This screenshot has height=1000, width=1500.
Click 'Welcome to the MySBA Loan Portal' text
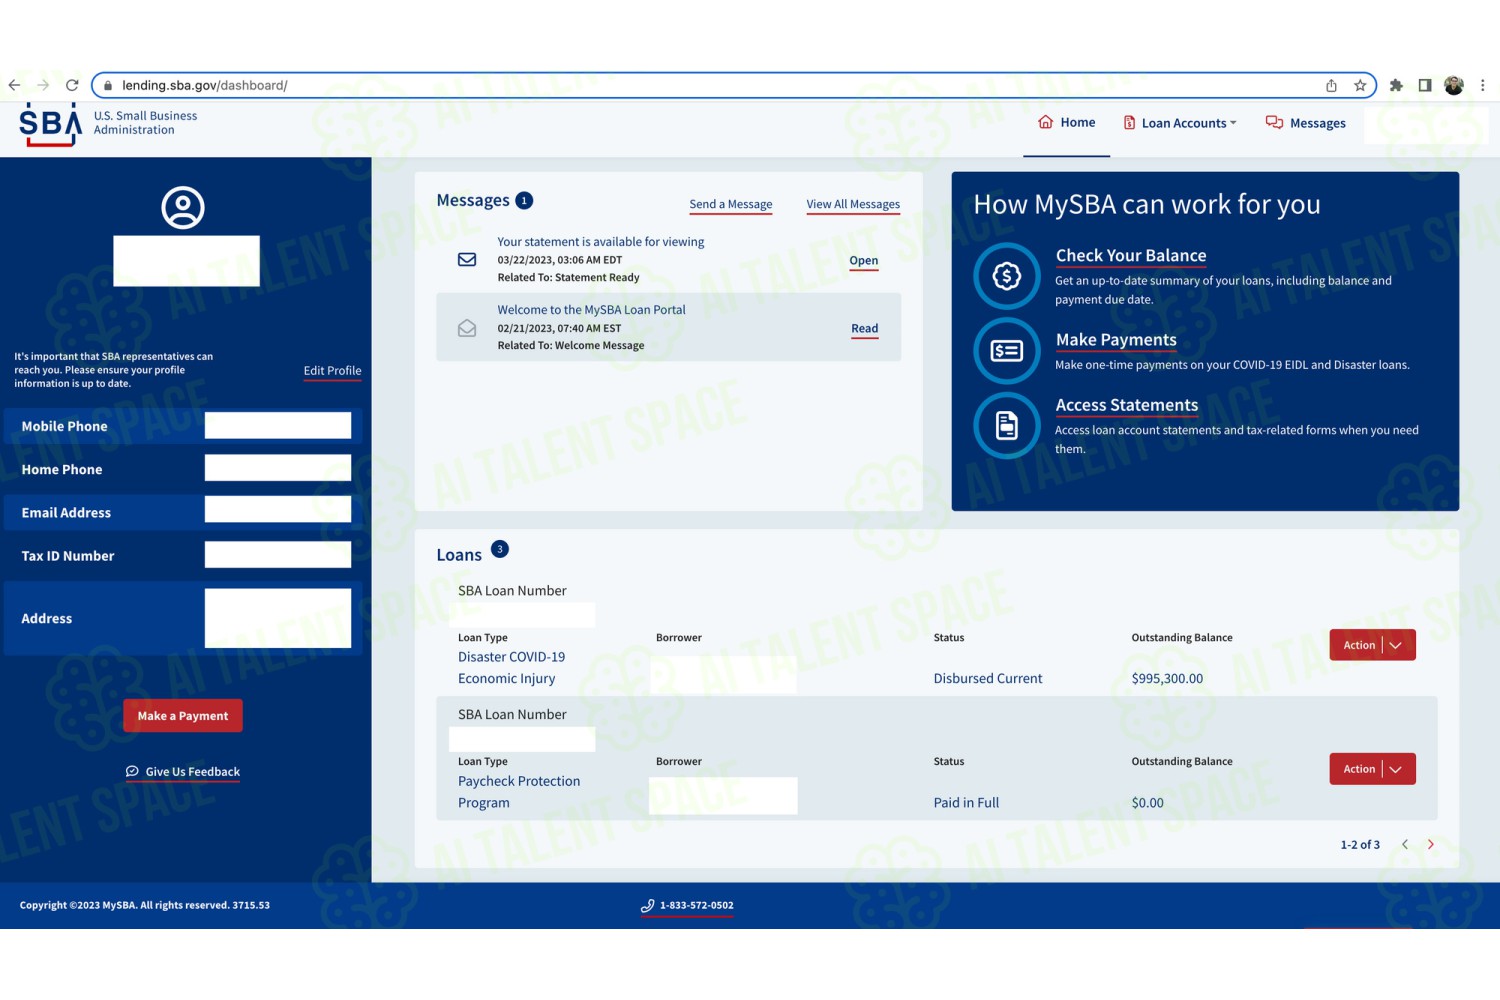coord(592,310)
